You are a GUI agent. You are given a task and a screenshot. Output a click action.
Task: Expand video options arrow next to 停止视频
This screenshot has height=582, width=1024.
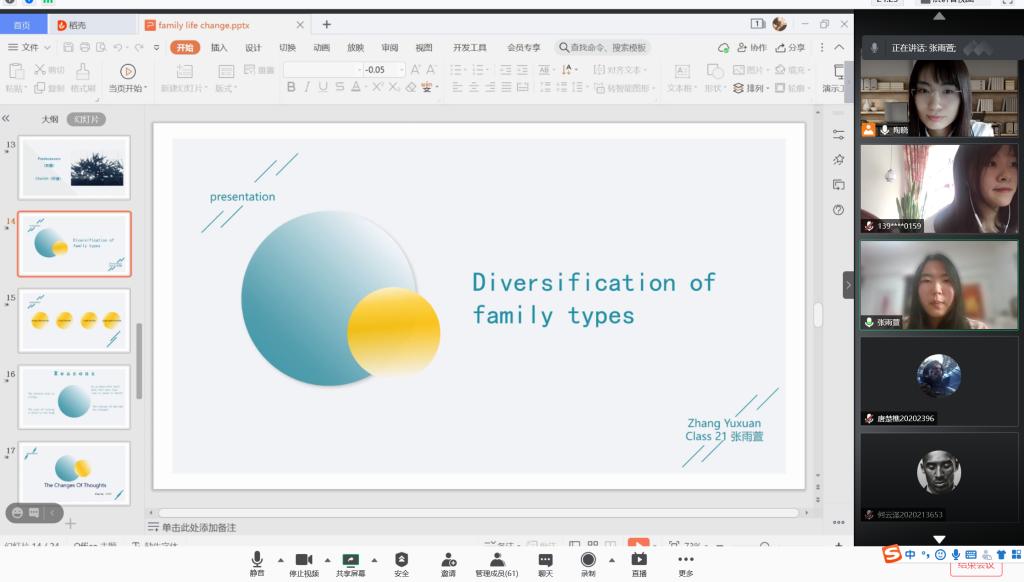pyautogui.click(x=327, y=560)
